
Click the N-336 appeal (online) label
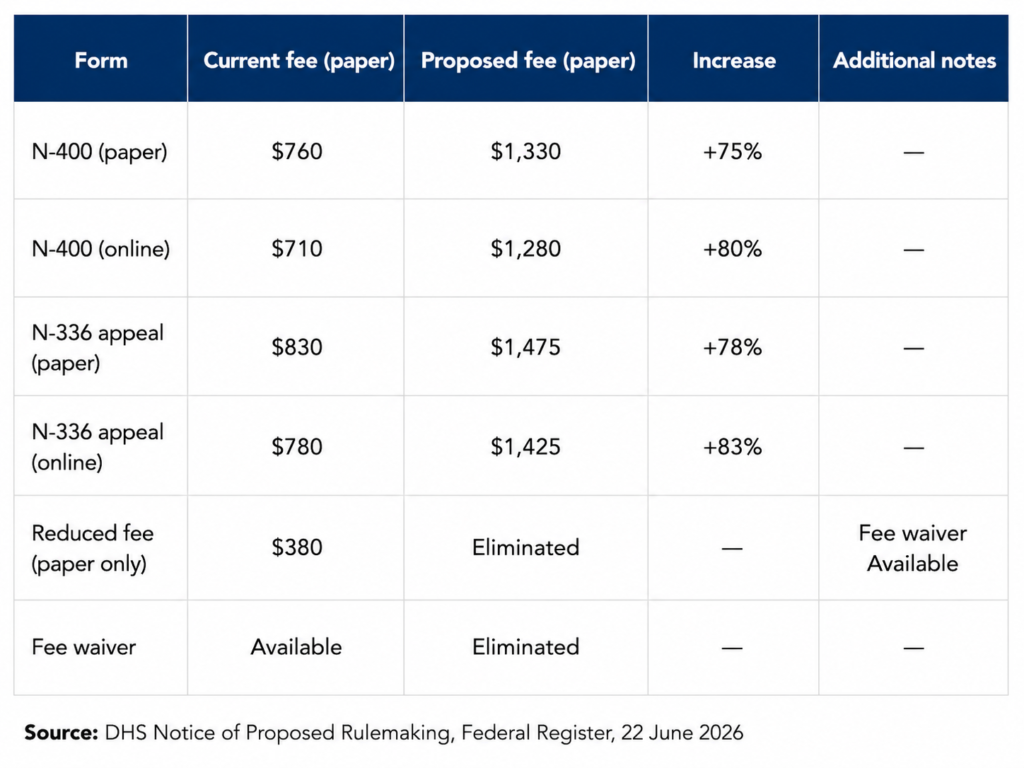point(97,447)
